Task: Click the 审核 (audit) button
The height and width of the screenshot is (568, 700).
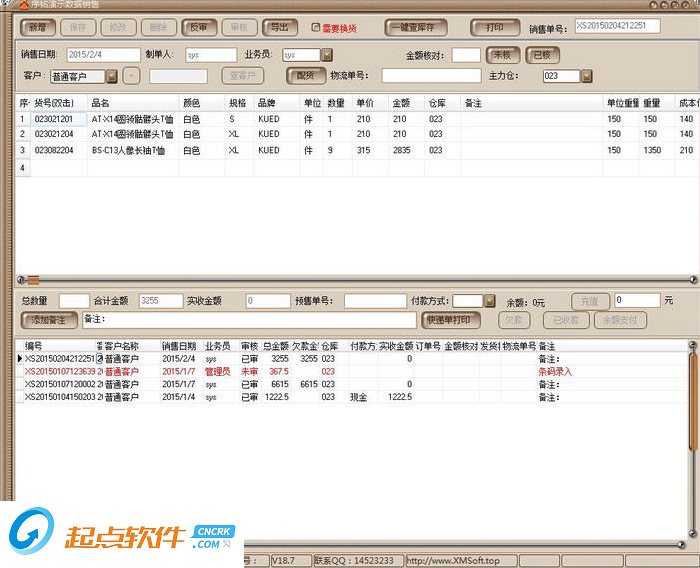Action: (239, 28)
